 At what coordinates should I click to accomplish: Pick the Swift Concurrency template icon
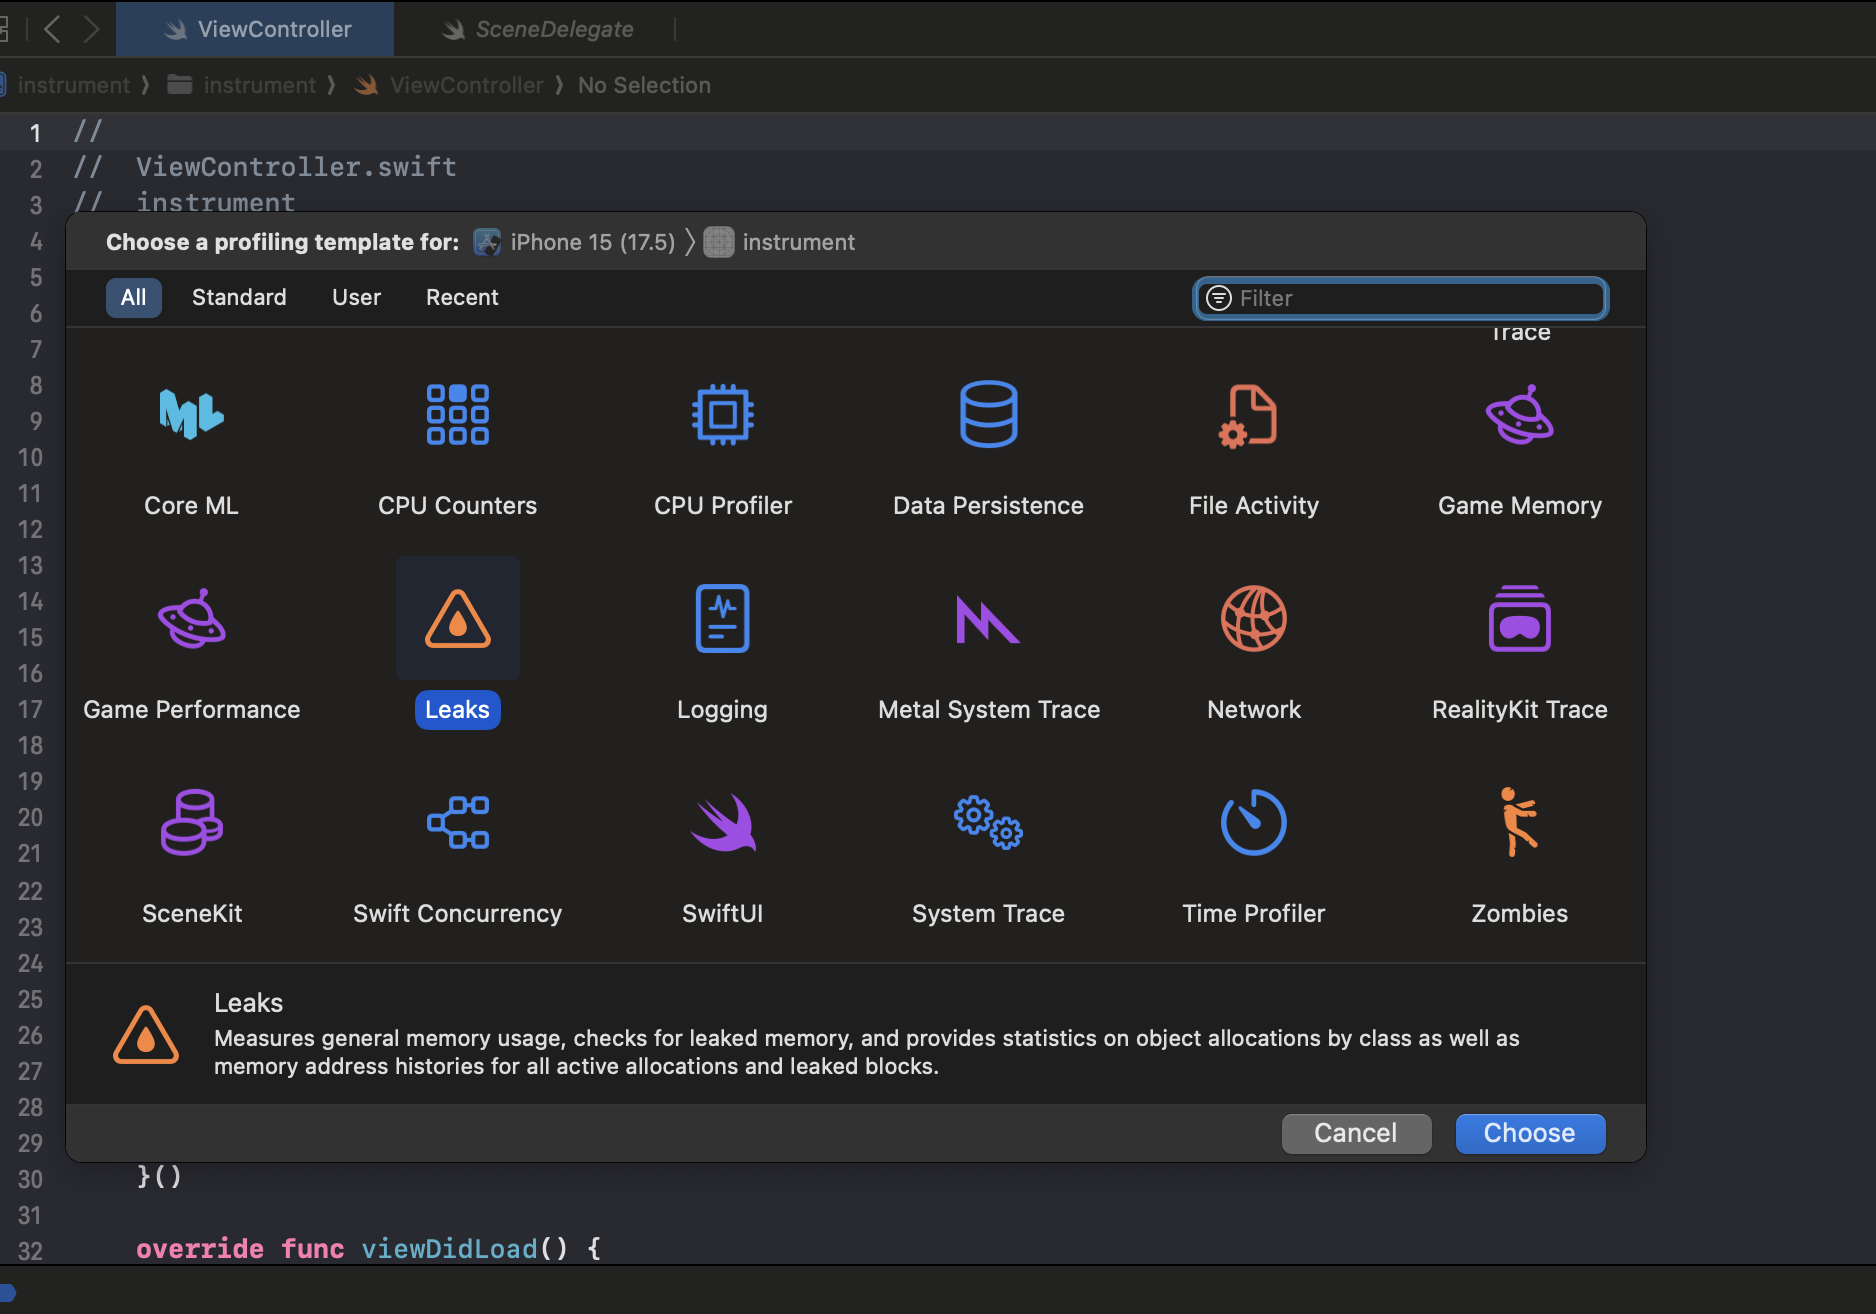tap(457, 822)
